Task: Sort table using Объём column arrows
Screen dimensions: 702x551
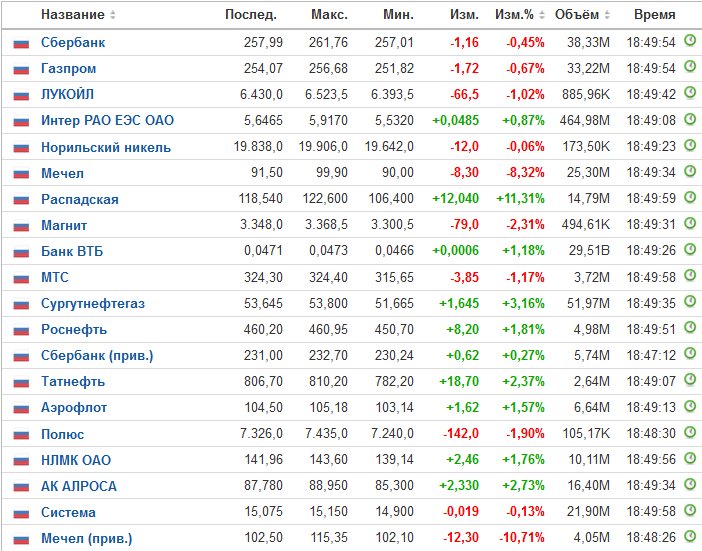Action: click(x=607, y=15)
